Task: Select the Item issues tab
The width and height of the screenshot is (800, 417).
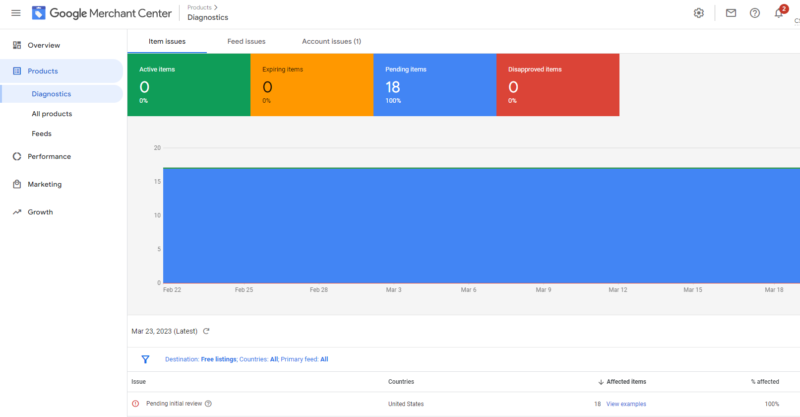Action: point(166,41)
